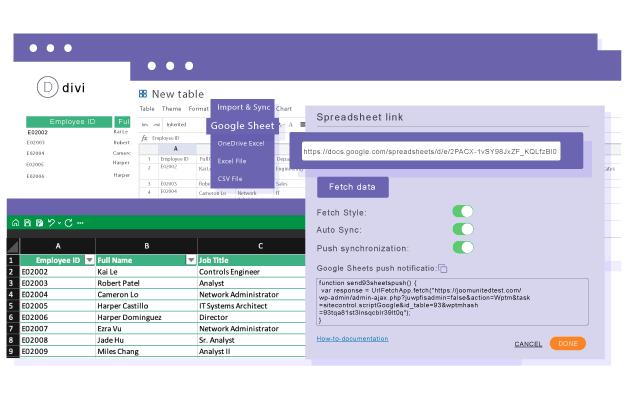Choose Excel File from Import menu
The image size is (630, 396).
pos(232,161)
